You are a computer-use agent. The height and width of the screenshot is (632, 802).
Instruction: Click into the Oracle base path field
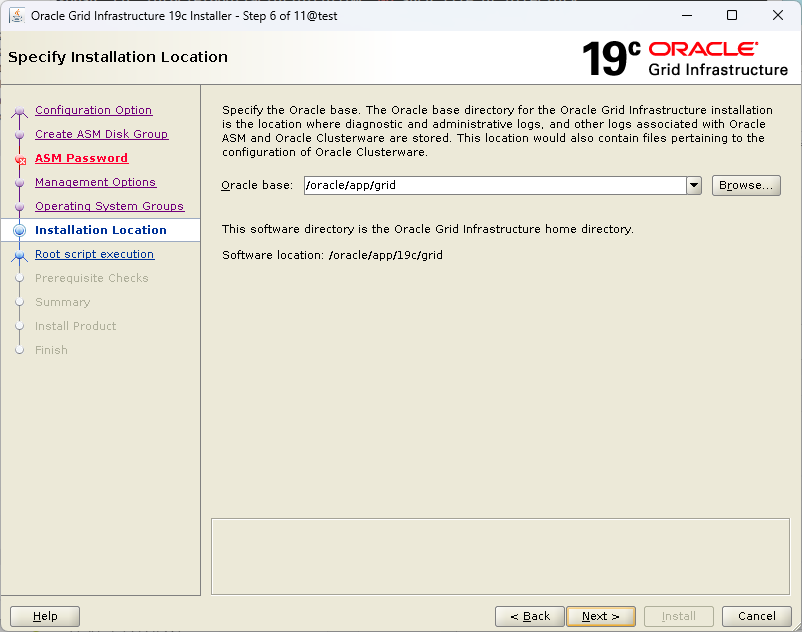click(495, 185)
